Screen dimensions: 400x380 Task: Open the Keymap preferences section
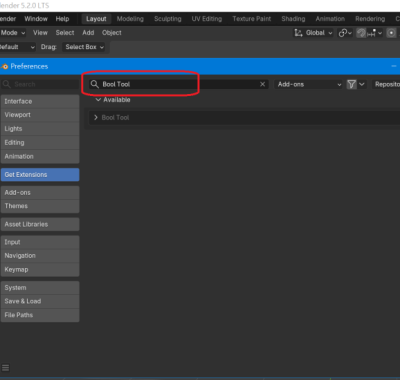40,270
